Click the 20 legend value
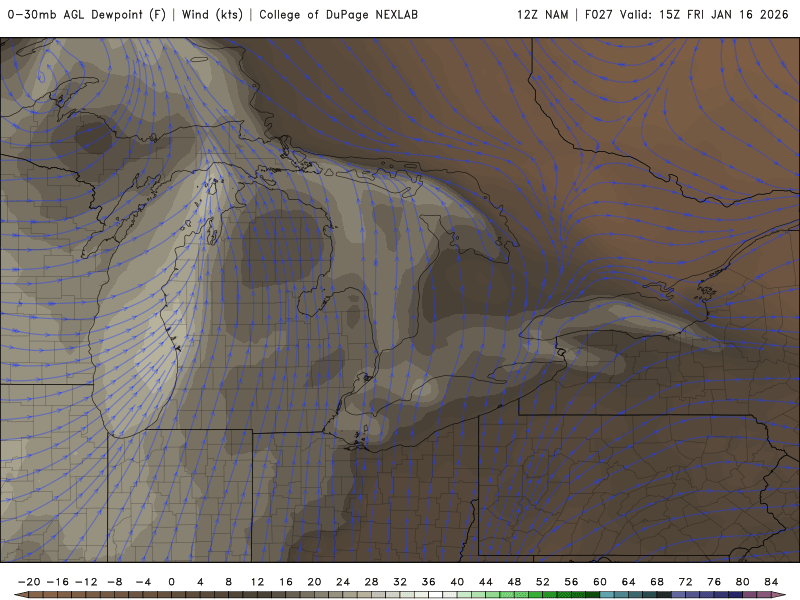 click(314, 582)
